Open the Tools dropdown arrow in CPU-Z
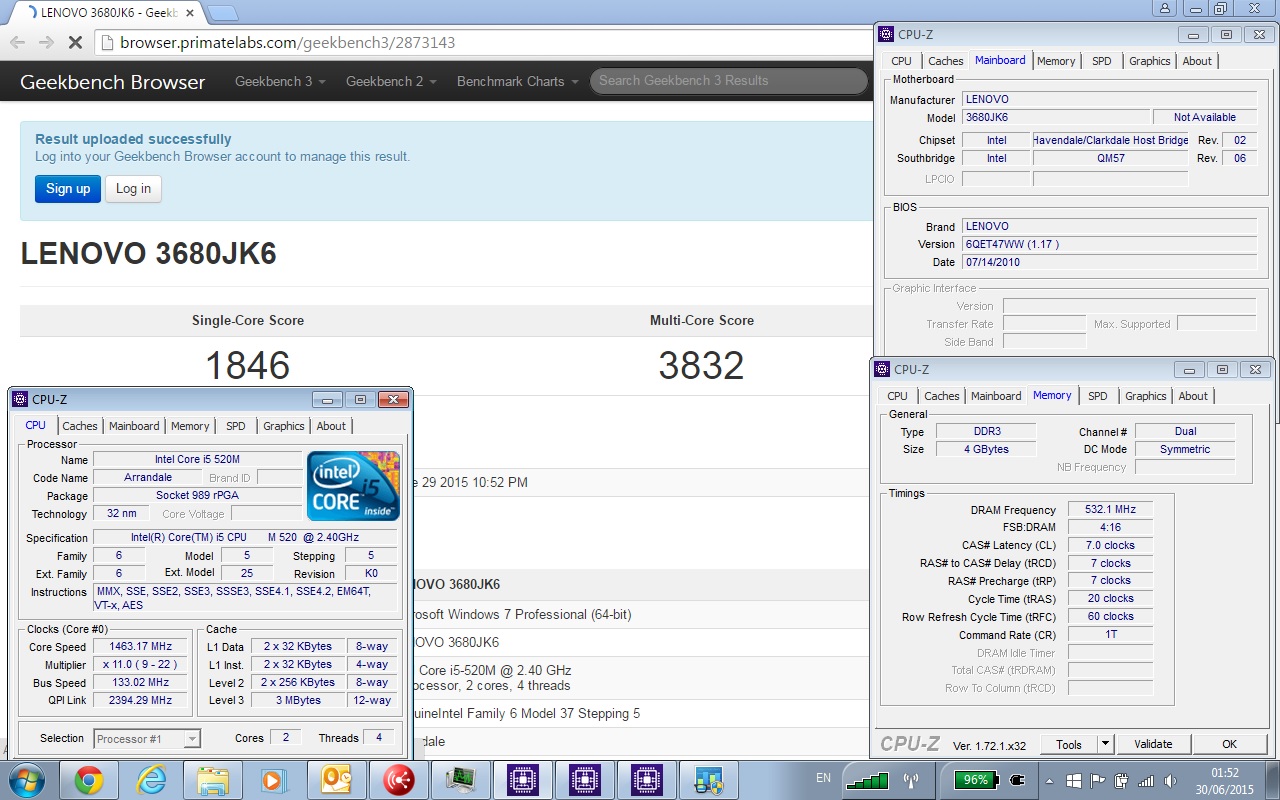The width and height of the screenshot is (1280, 800). pyautogui.click(x=1105, y=744)
